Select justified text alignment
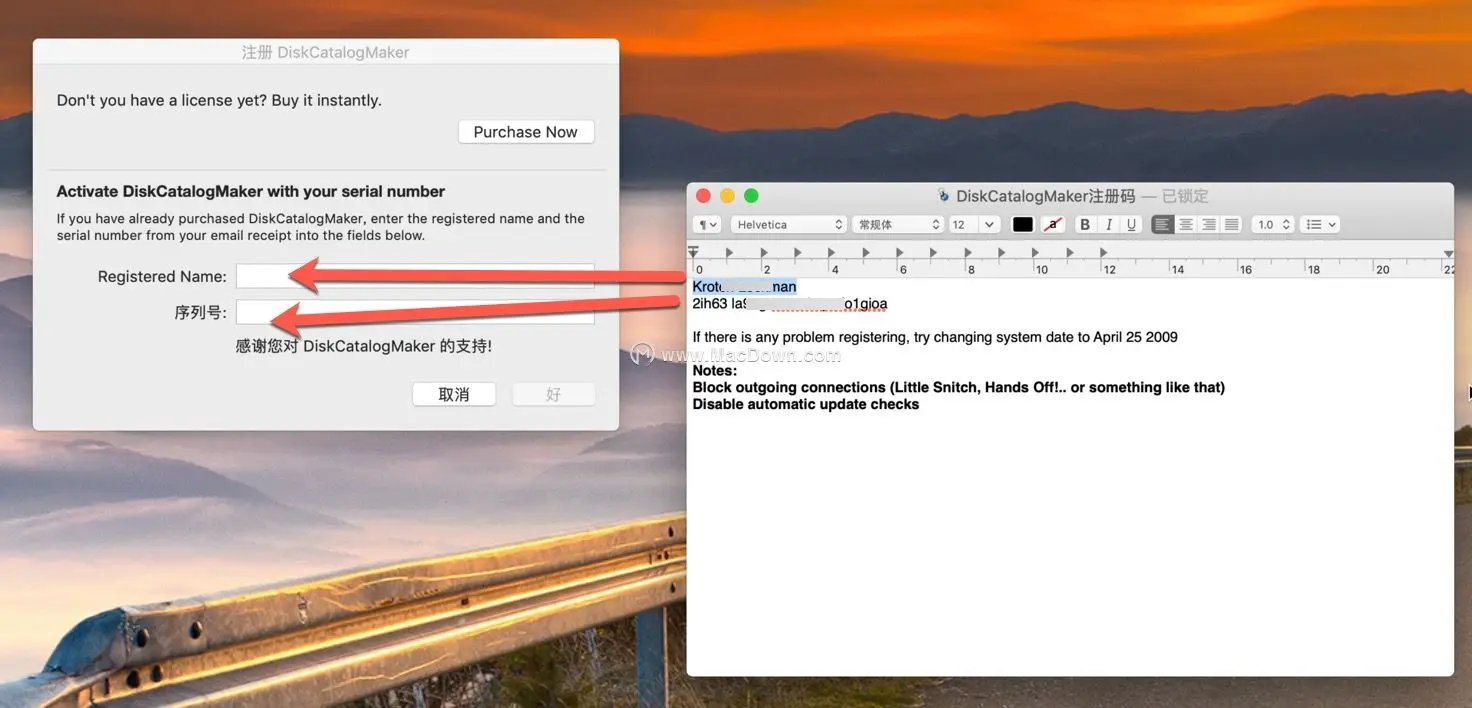The height and width of the screenshot is (708, 1472). coord(1231,225)
